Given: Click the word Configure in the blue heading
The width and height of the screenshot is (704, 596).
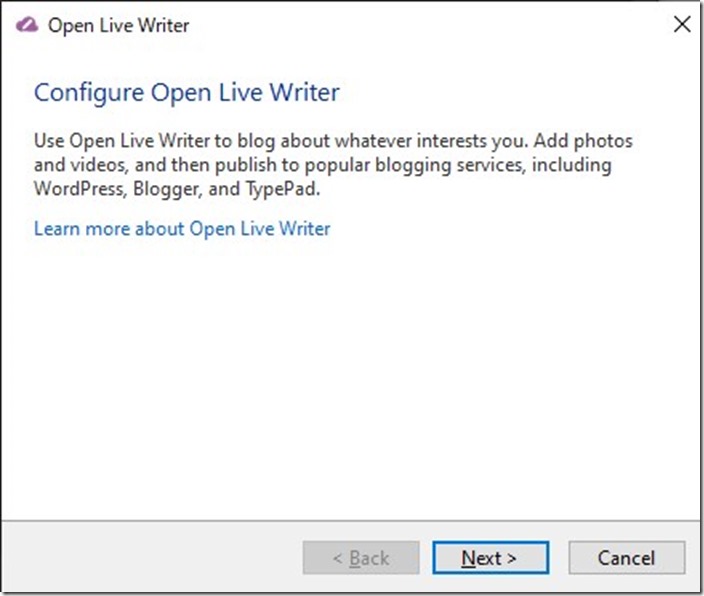Looking at the screenshot, I should point(89,93).
